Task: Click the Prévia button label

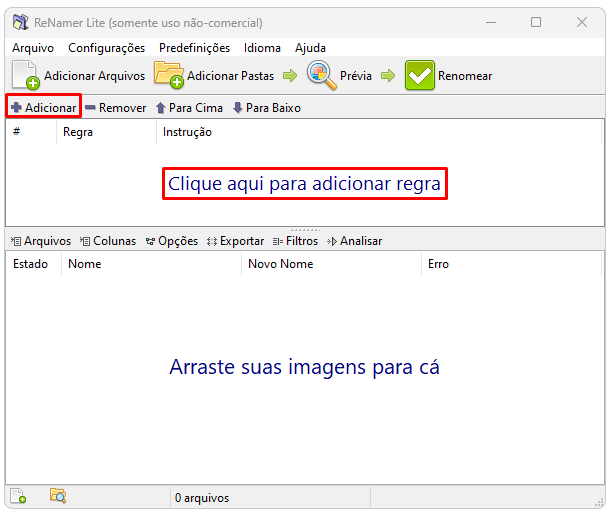Action: tap(356, 76)
